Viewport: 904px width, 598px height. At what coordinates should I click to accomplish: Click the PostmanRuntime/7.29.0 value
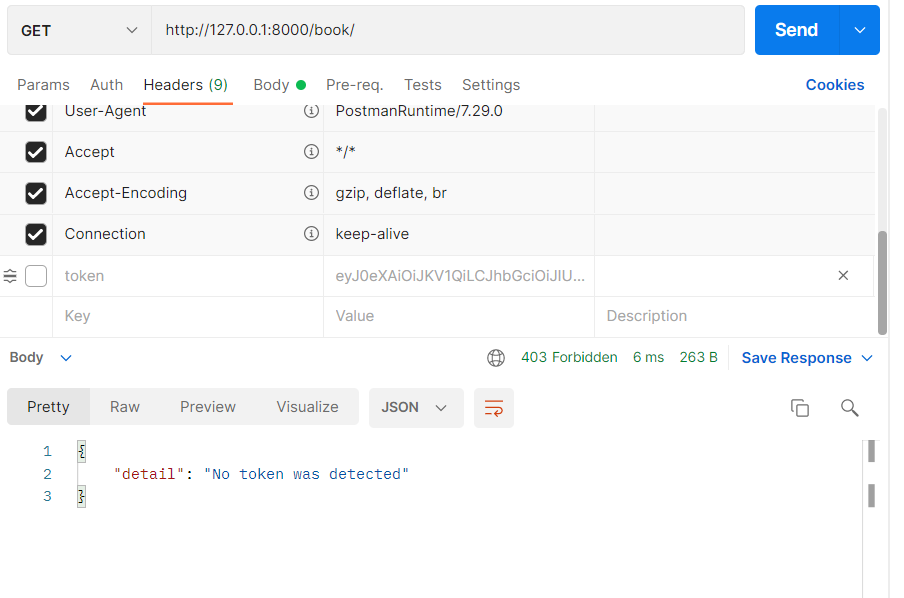tap(419, 111)
